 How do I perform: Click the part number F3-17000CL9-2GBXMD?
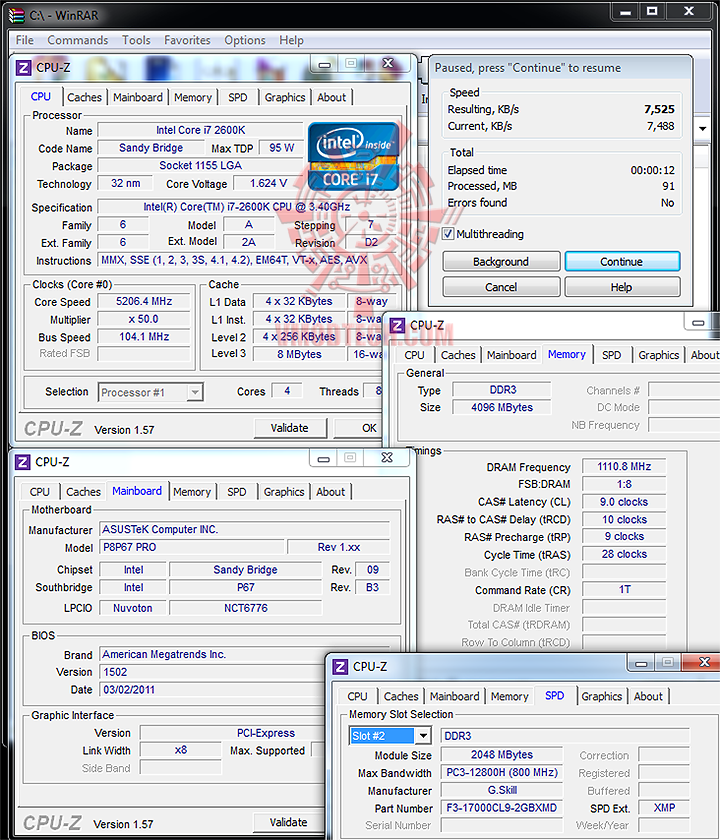click(x=501, y=808)
